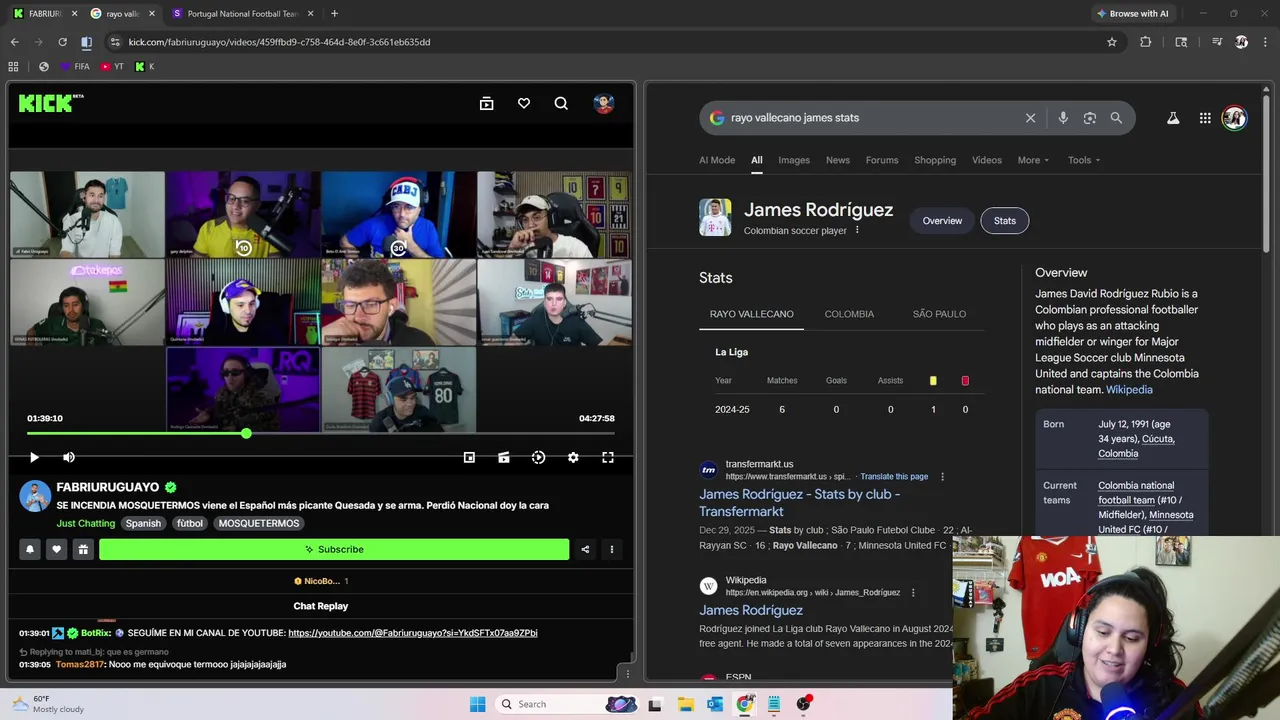1280x720 pixels.
Task: Mute the Kick video volume
Action: pyautogui.click(x=69, y=457)
